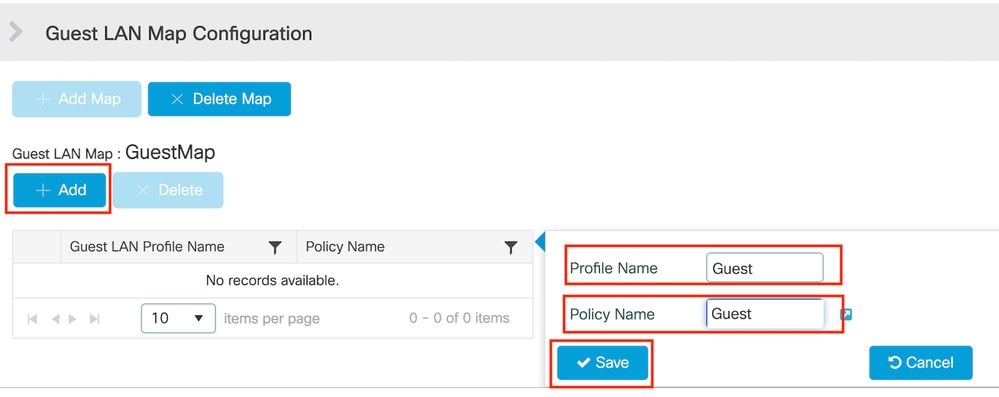Click the Profile Name input field

(765, 268)
